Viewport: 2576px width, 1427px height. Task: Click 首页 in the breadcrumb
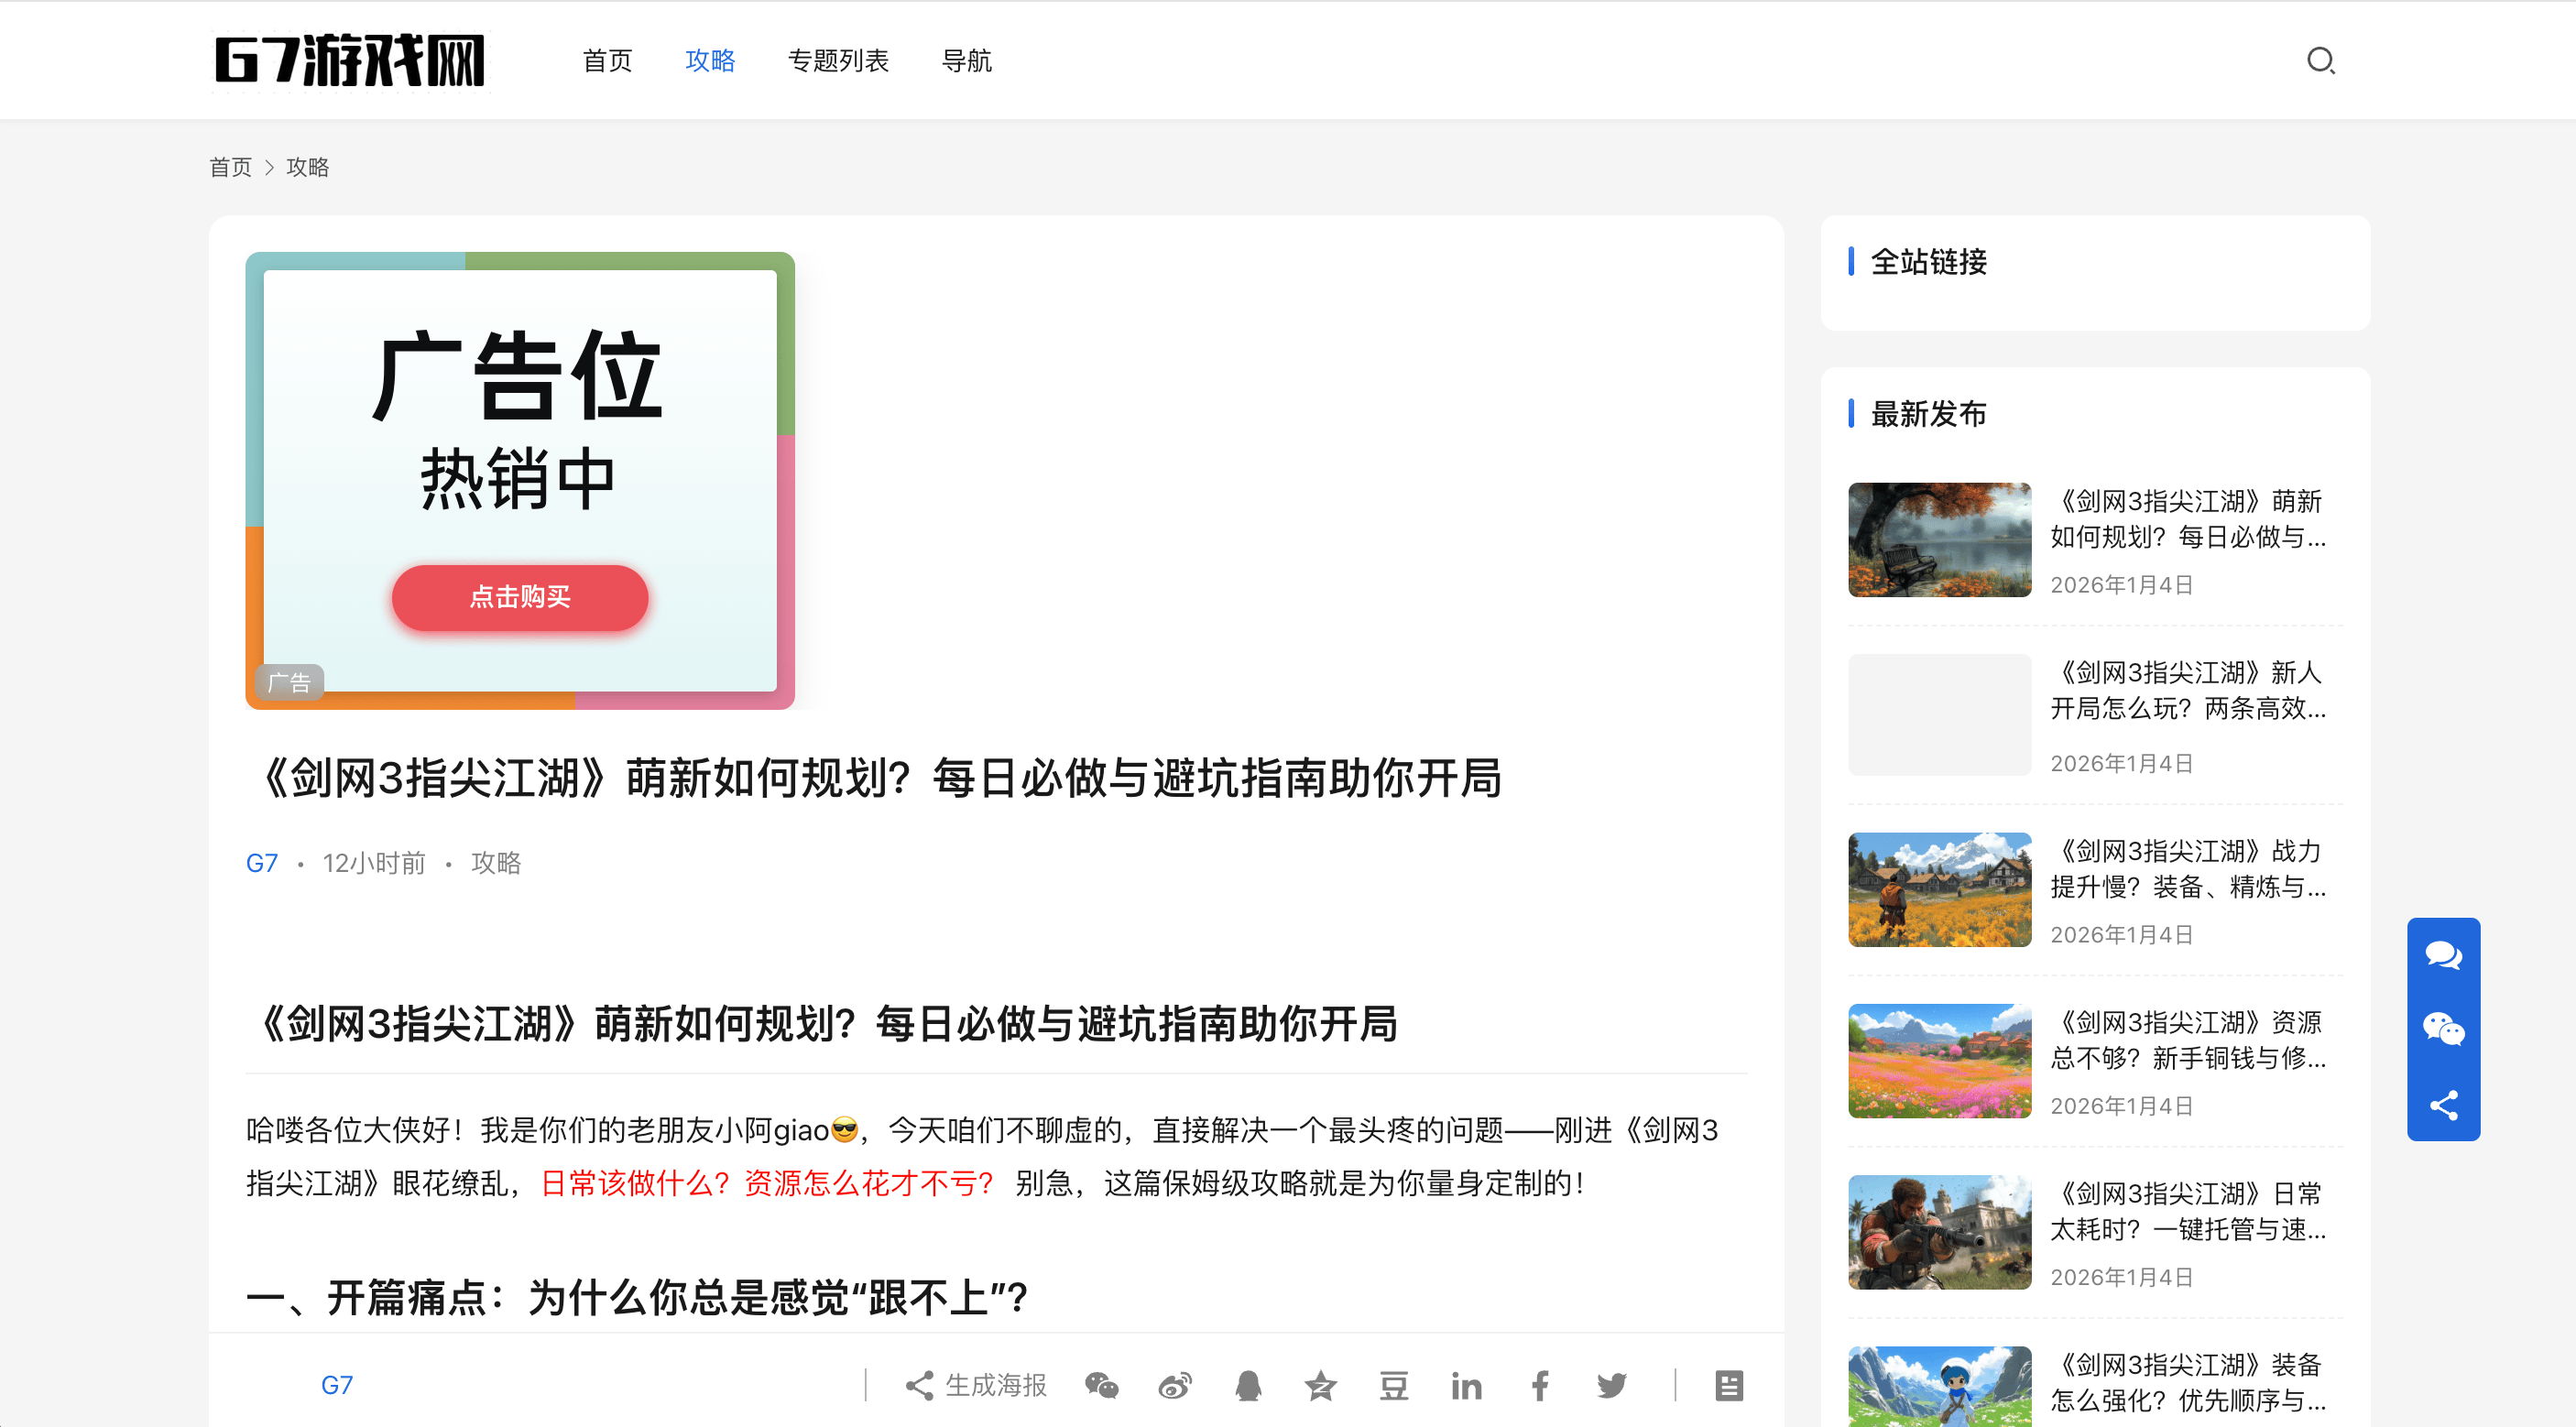230,167
